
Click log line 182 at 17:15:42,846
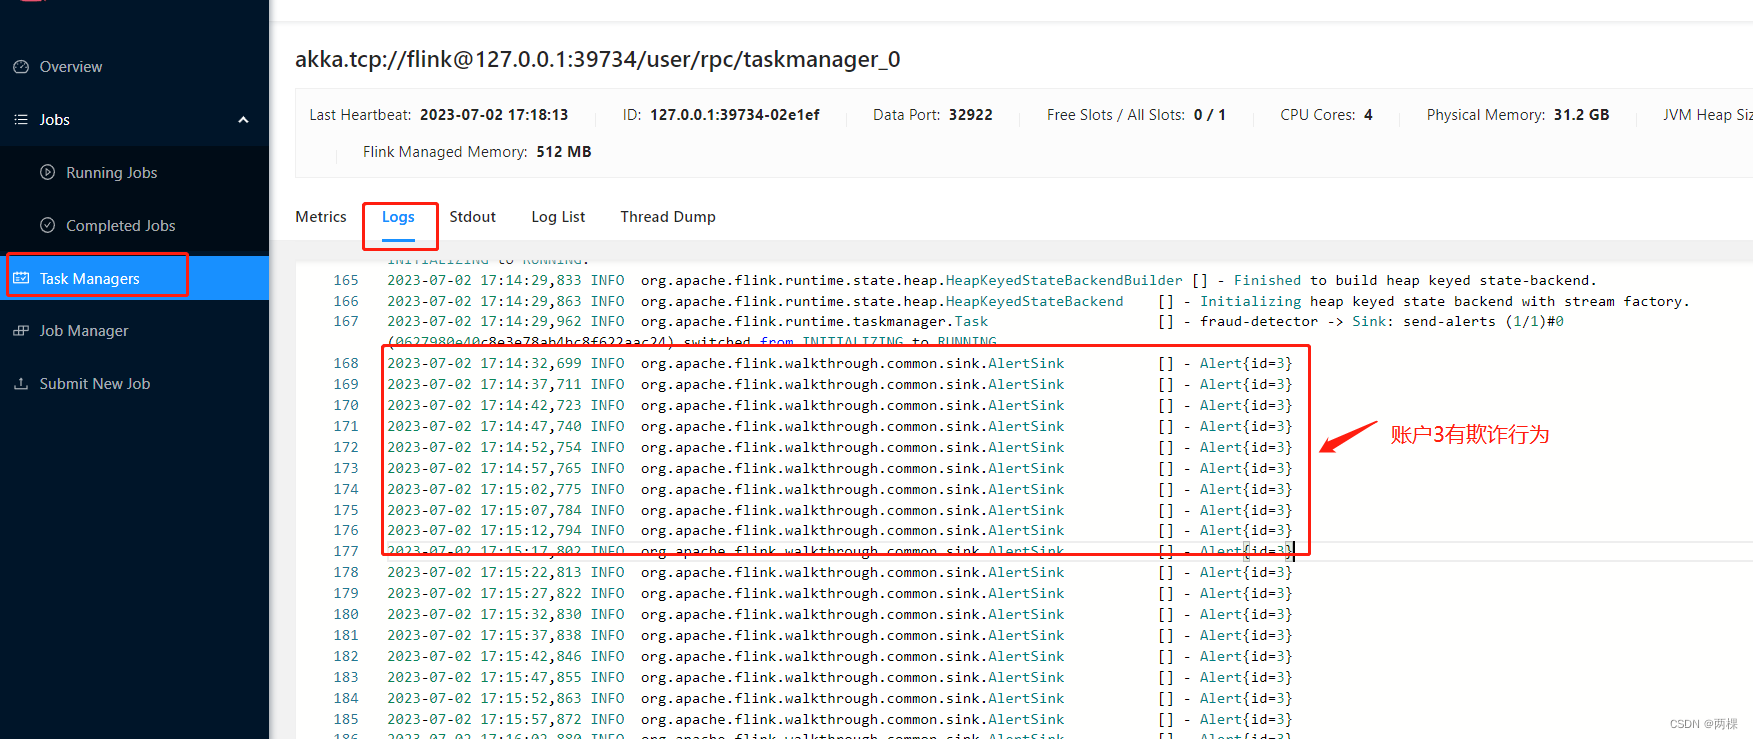tap(840, 657)
